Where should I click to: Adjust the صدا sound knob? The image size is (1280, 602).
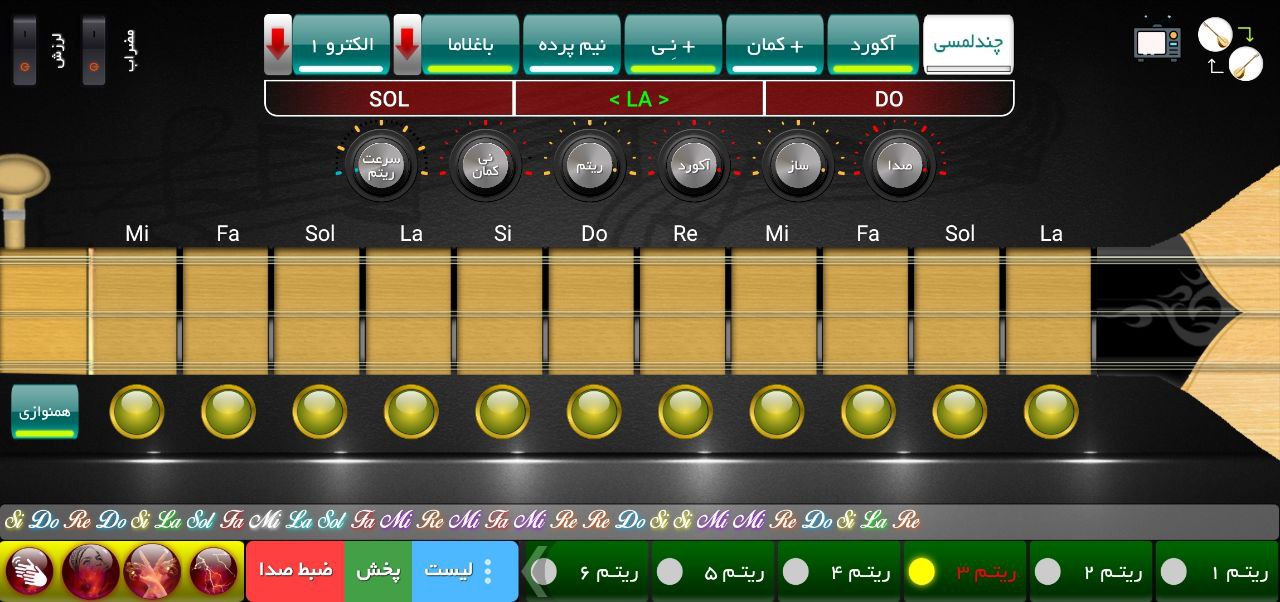900,165
